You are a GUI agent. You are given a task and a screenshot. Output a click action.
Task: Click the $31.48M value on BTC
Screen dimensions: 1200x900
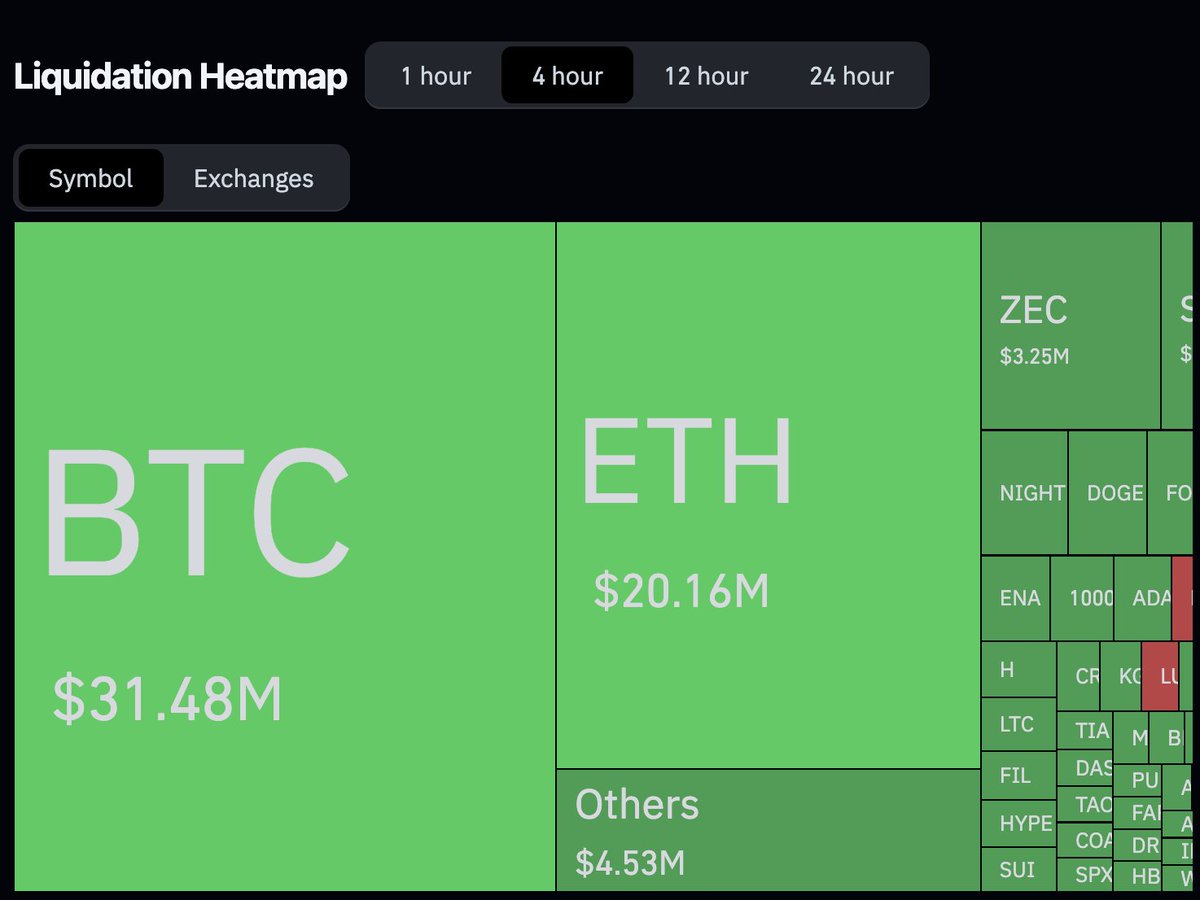coord(167,699)
